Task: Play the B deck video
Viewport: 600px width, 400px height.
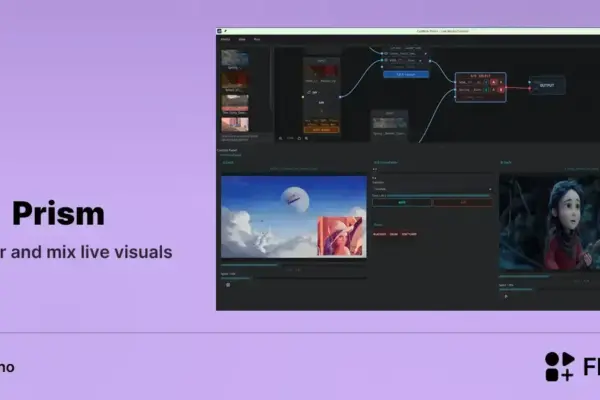Action: click(506, 296)
